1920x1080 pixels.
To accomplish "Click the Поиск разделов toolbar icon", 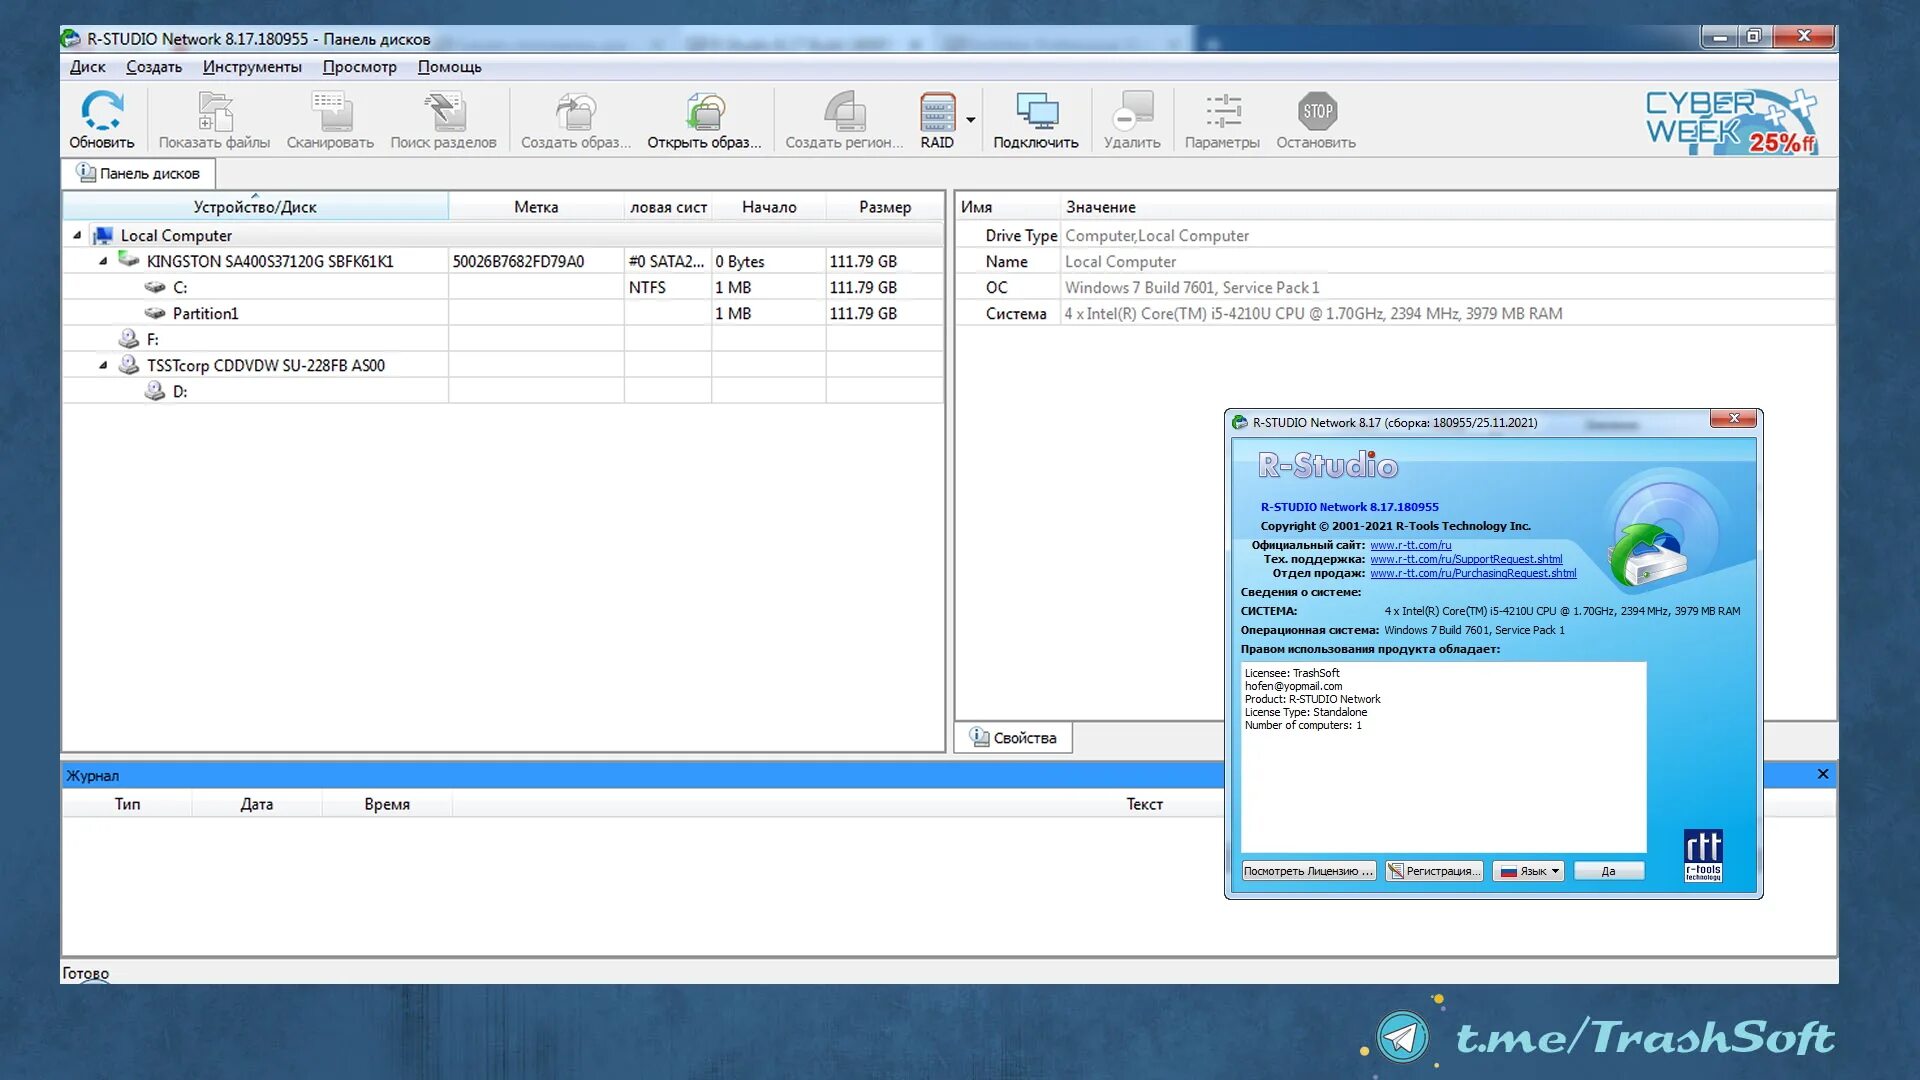I will pyautogui.click(x=444, y=112).
